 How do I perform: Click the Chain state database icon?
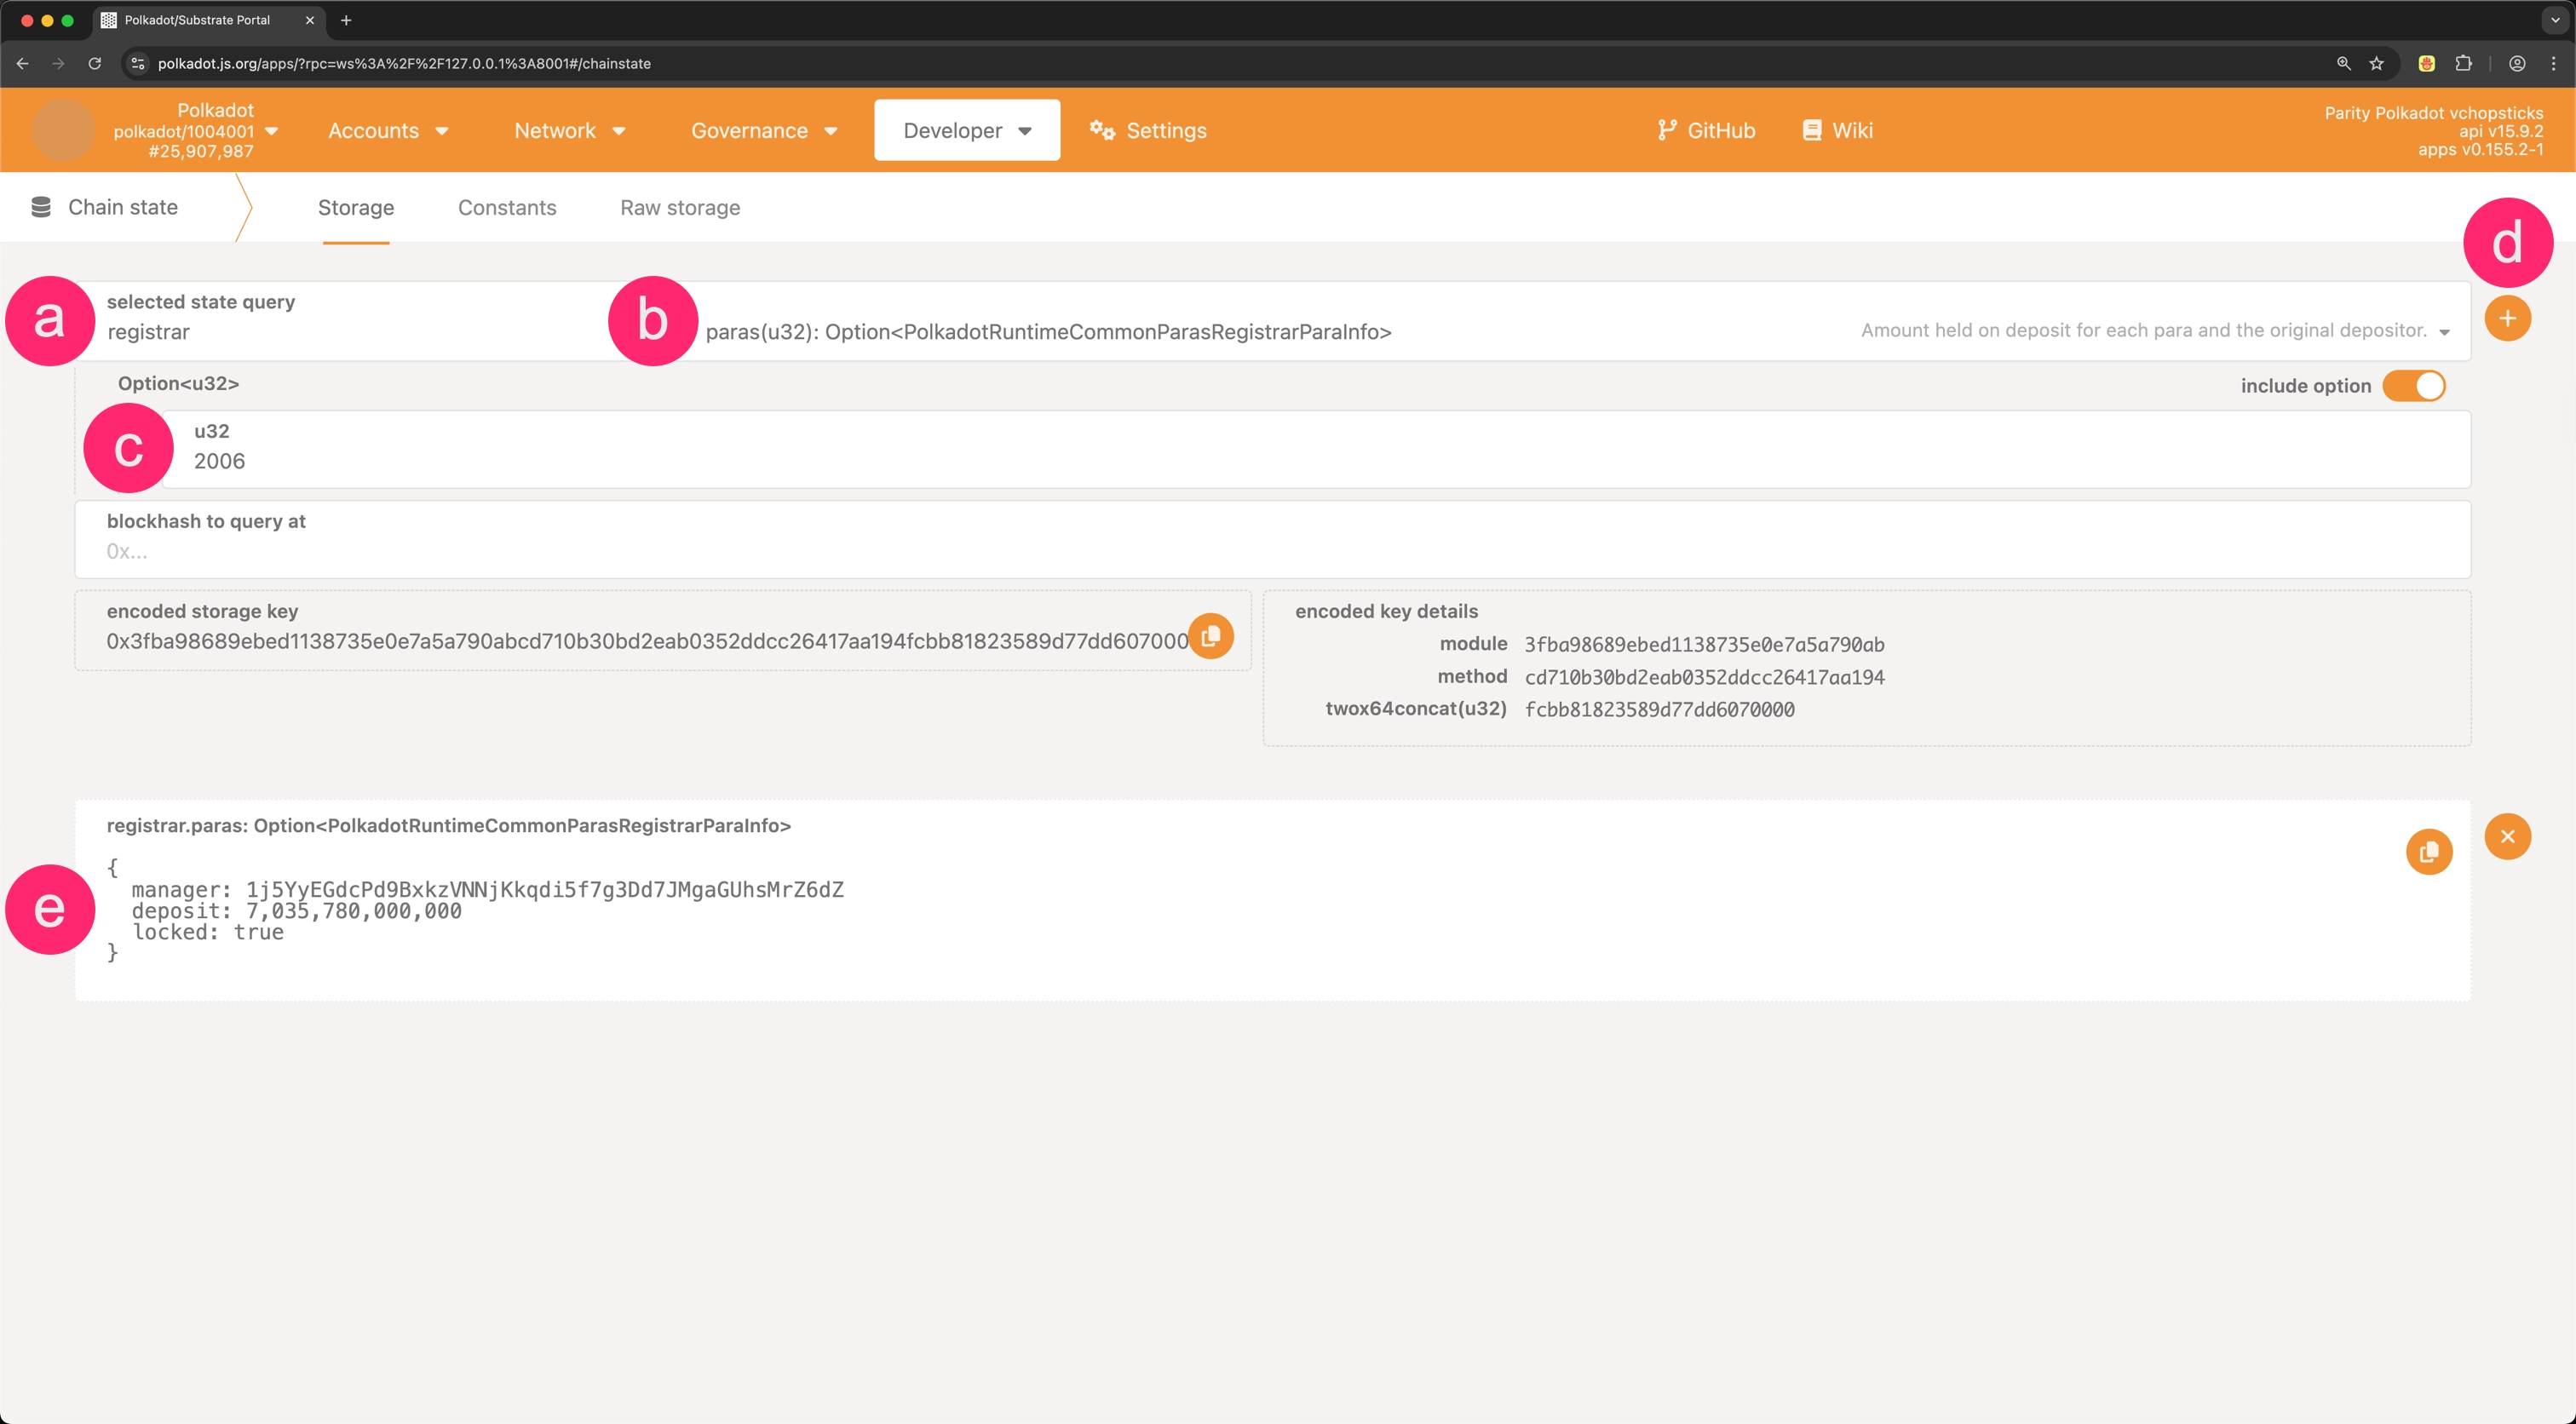(41, 207)
